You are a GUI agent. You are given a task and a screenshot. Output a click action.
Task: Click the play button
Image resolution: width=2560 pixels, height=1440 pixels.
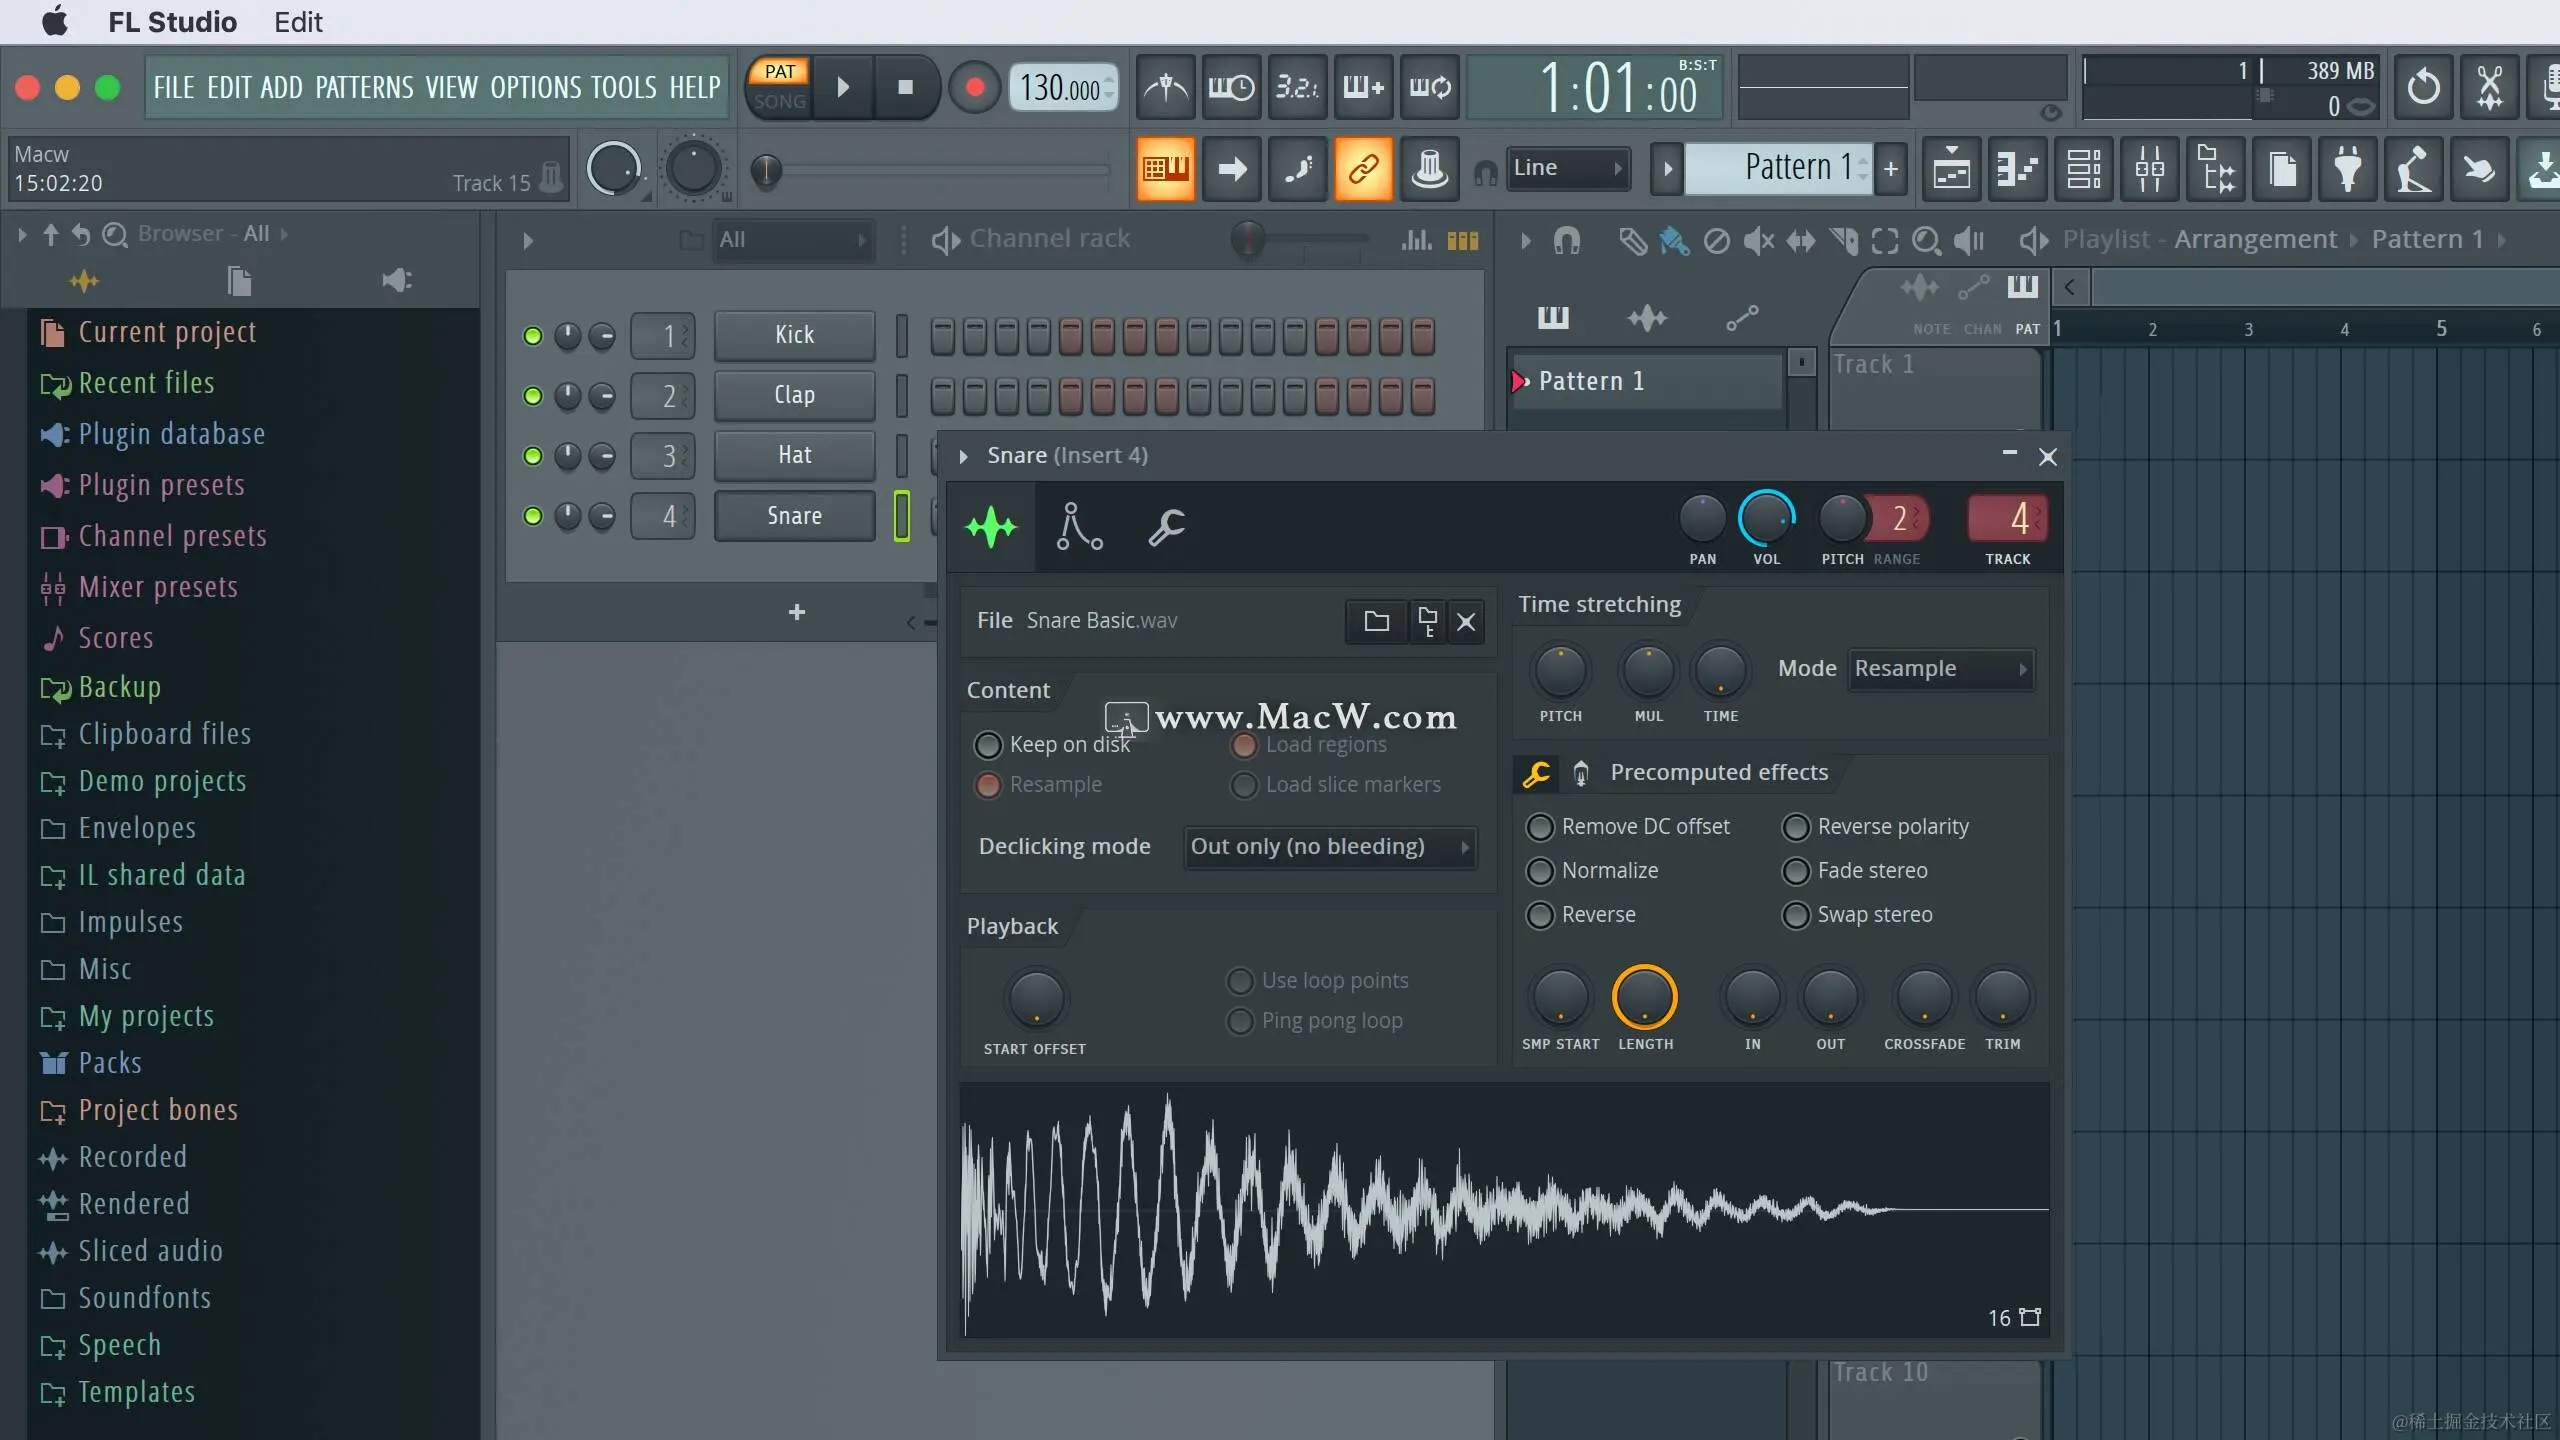point(842,88)
